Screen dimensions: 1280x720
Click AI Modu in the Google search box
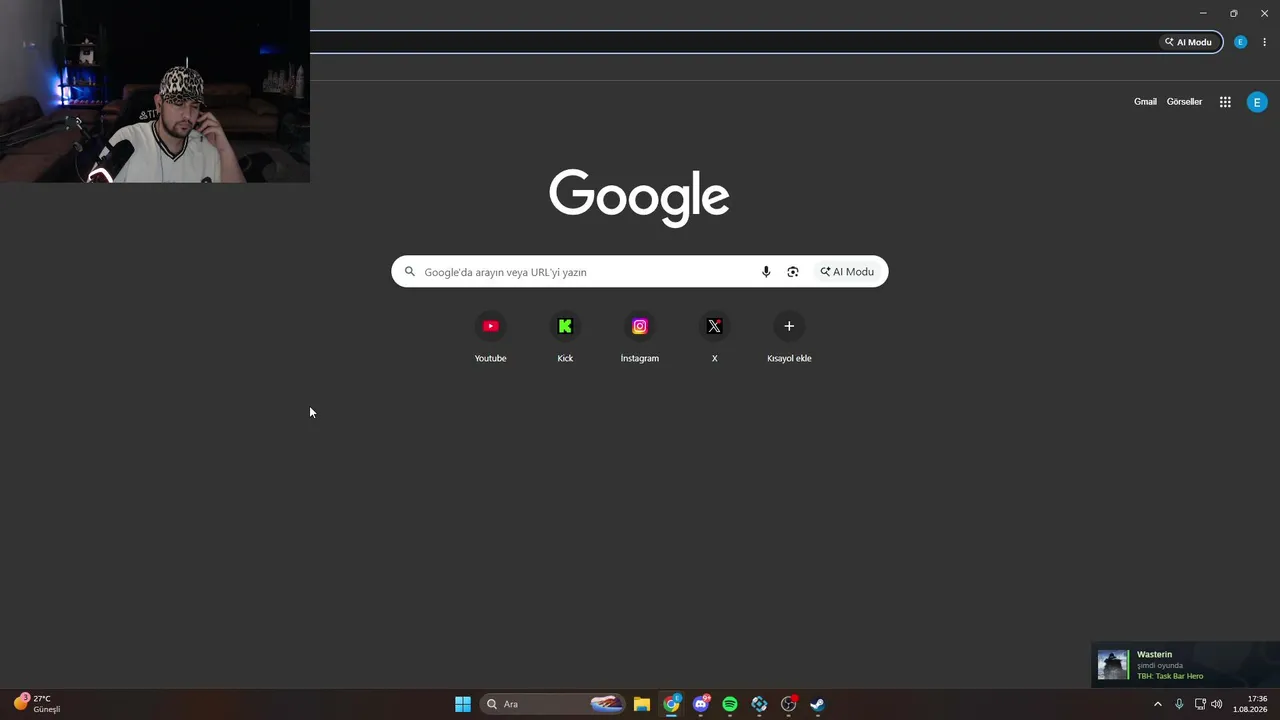[848, 272]
